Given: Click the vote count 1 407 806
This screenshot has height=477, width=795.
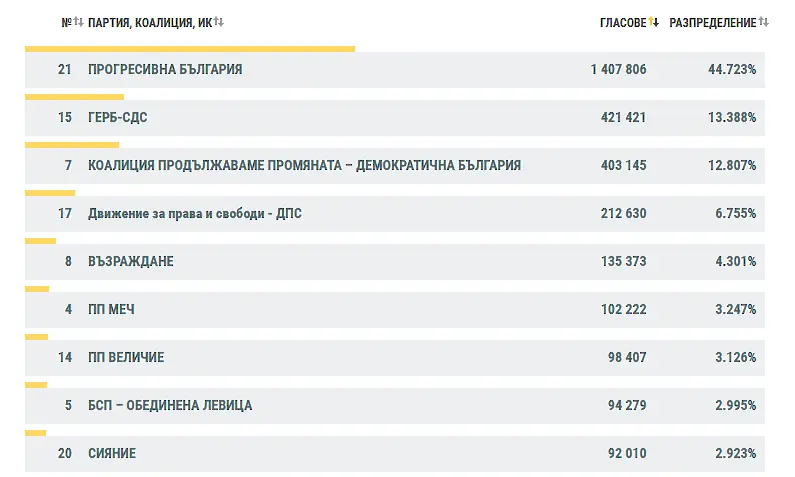Looking at the screenshot, I should click(x=618, y=70).
